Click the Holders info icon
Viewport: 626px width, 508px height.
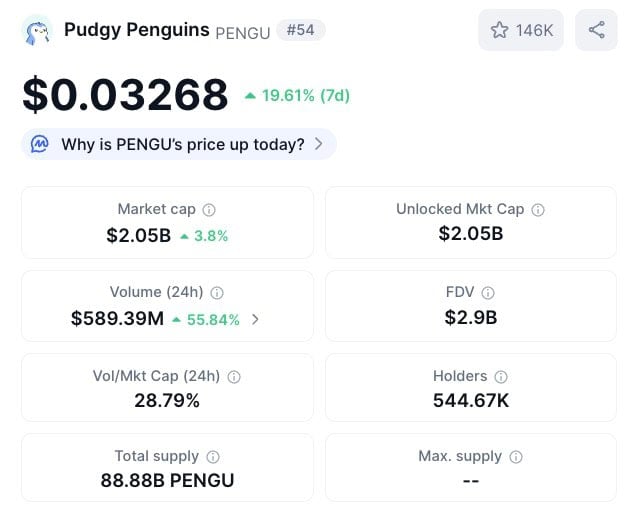(501, 377)
